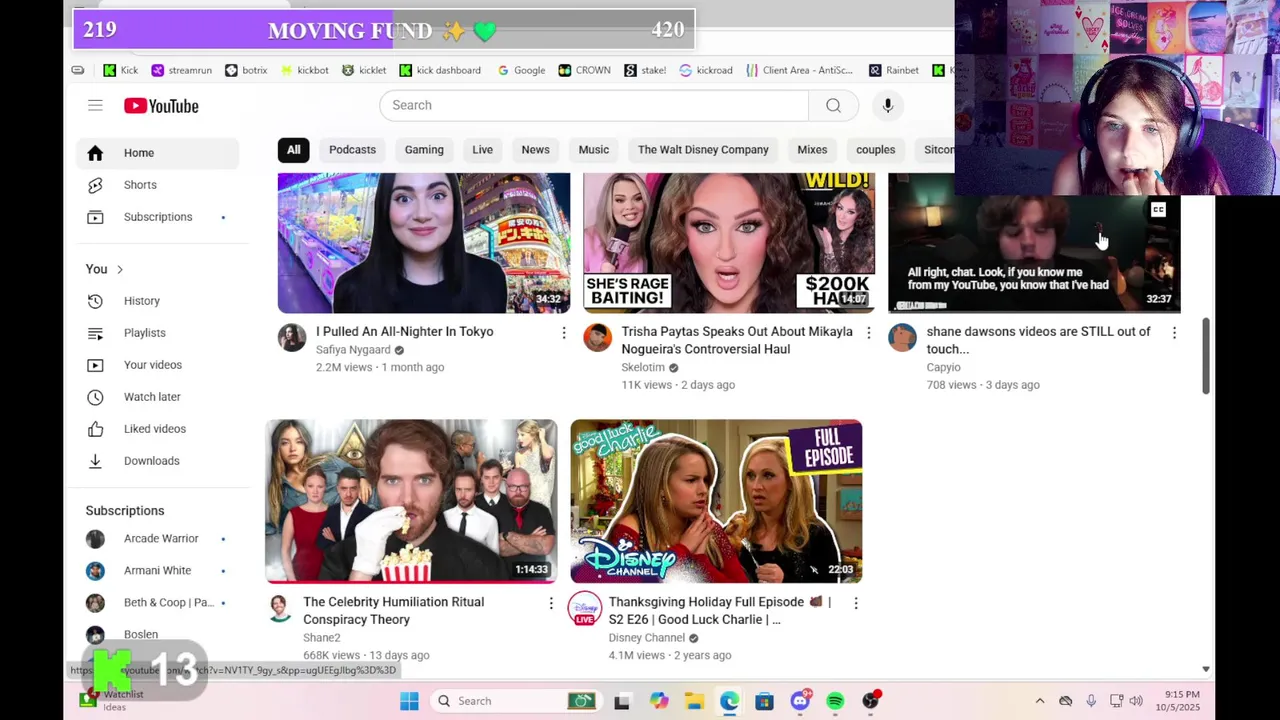Open Safiya Nygaard channel avatar
The height and width of the screenshot is (720, 1280).
coord(292,338)
